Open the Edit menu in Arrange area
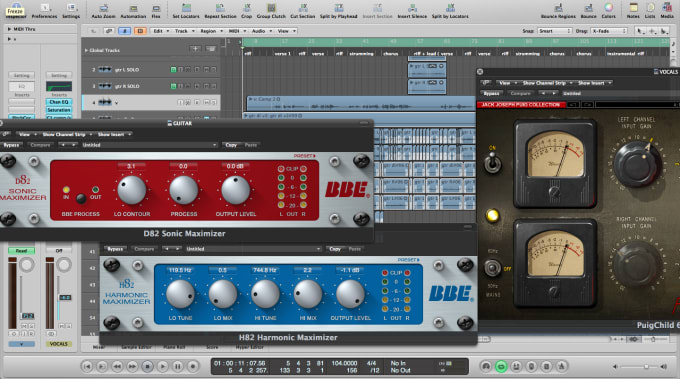 [160, 31]
